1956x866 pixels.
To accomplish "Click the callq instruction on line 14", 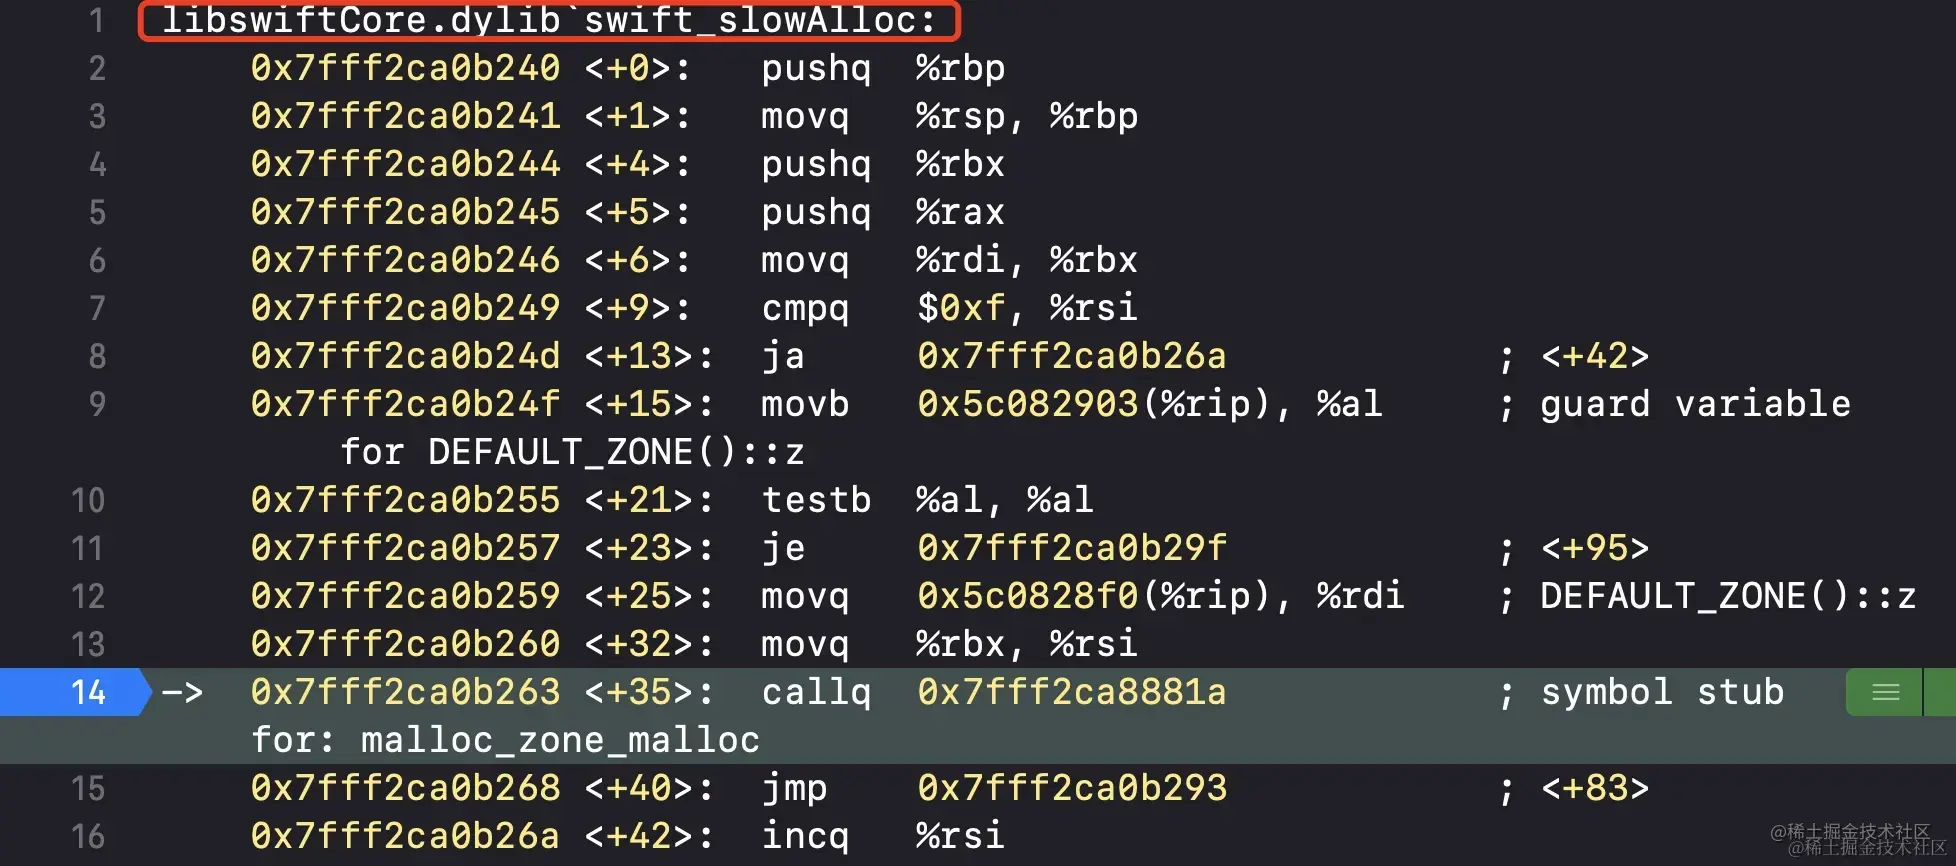I will tap(816, 692).
